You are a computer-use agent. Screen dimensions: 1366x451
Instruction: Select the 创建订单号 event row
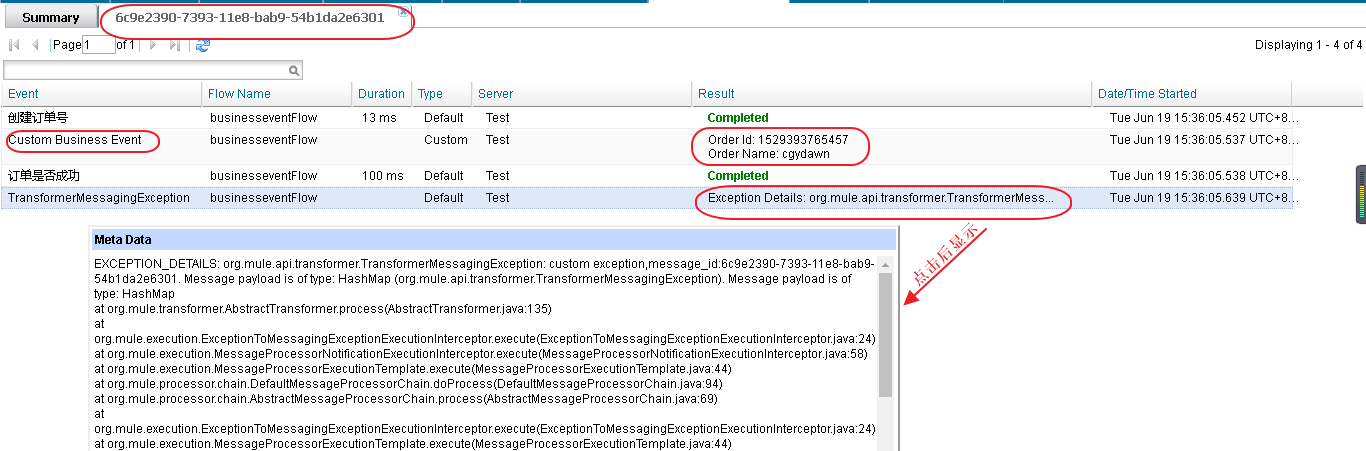pos(647,118)
